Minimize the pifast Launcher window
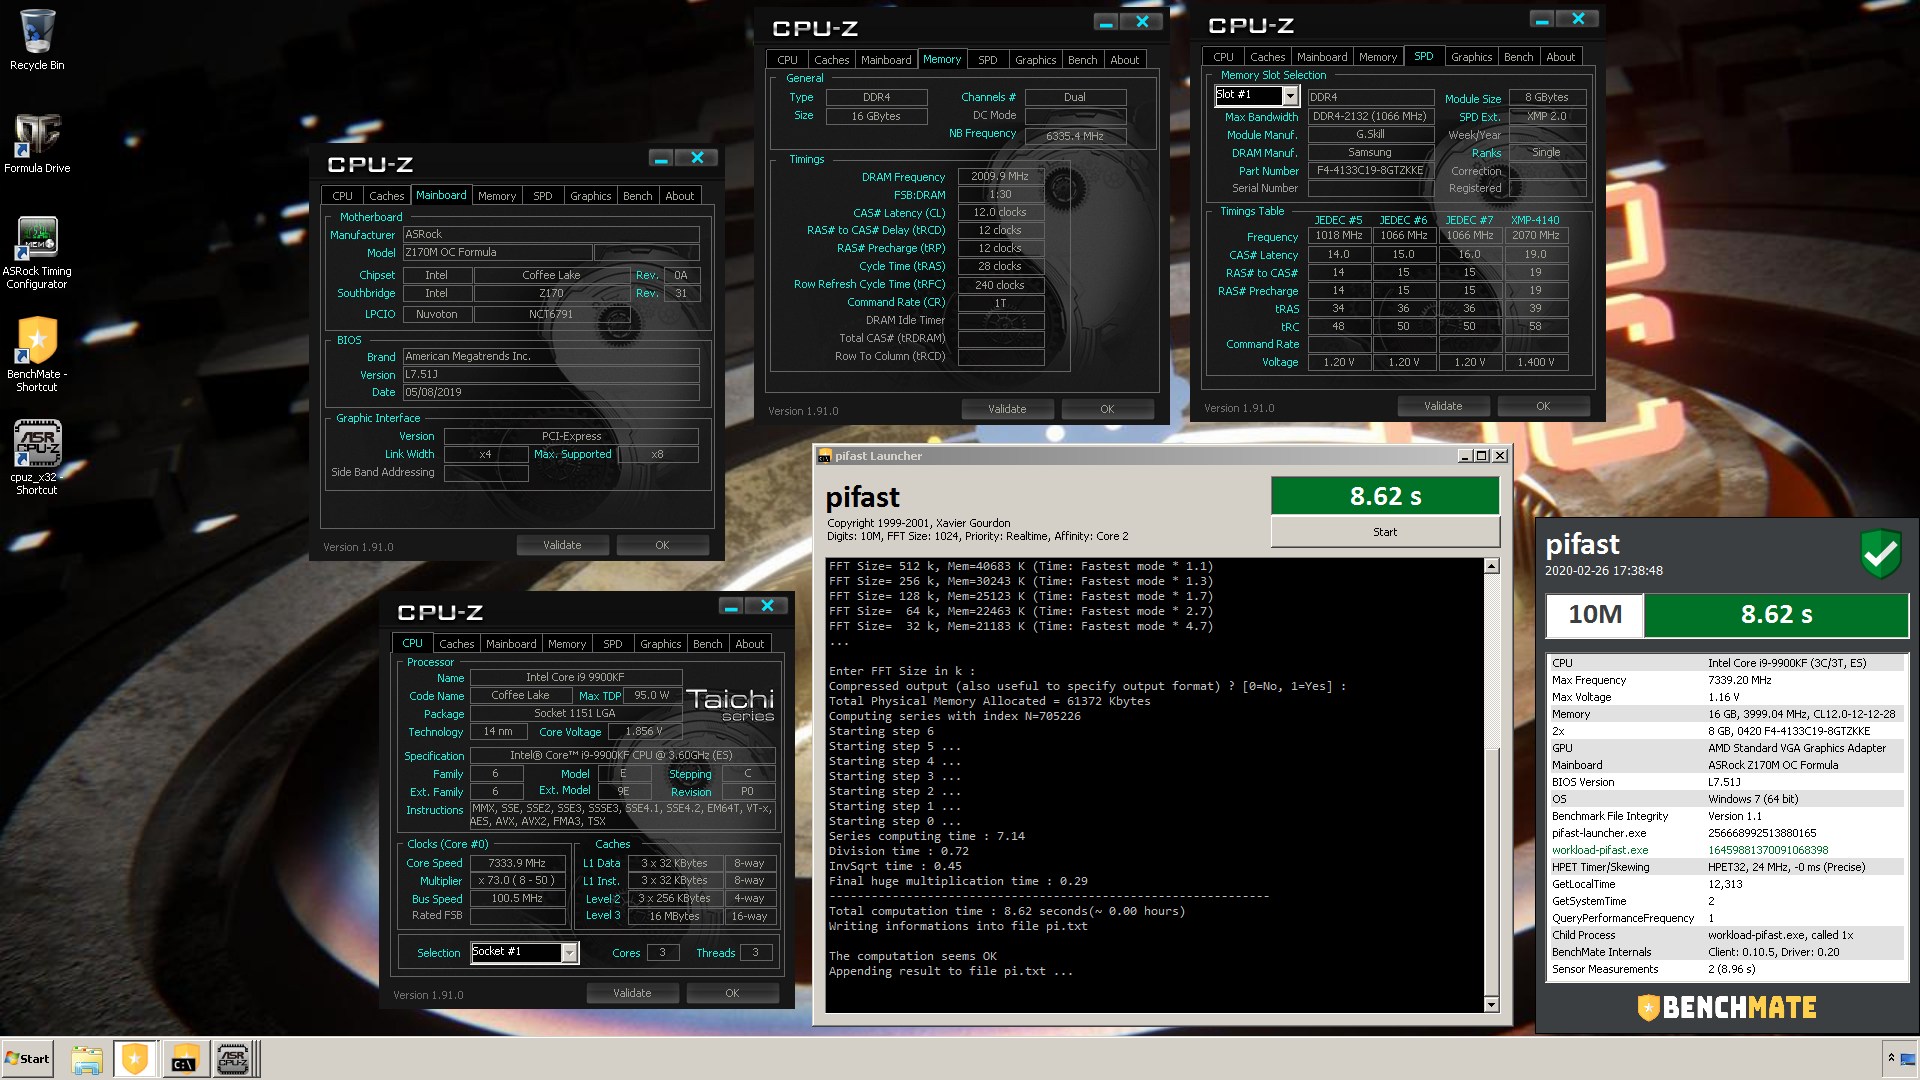 click(1465, 456)
